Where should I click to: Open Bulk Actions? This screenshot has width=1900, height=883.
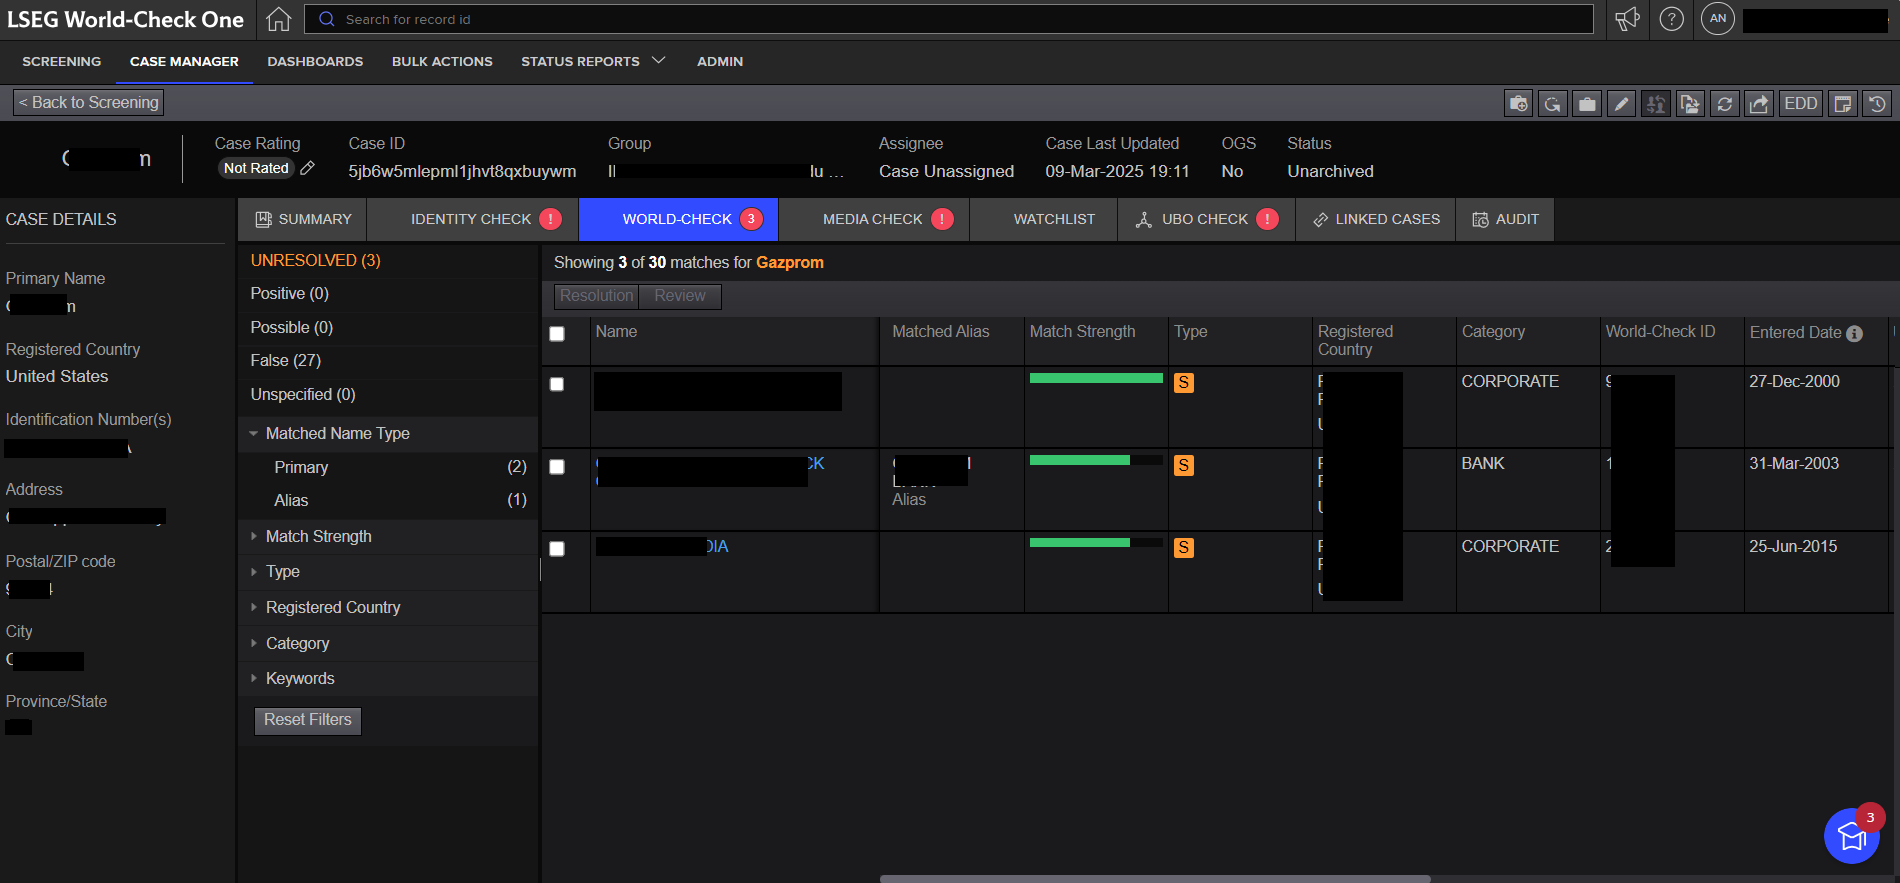442,61
